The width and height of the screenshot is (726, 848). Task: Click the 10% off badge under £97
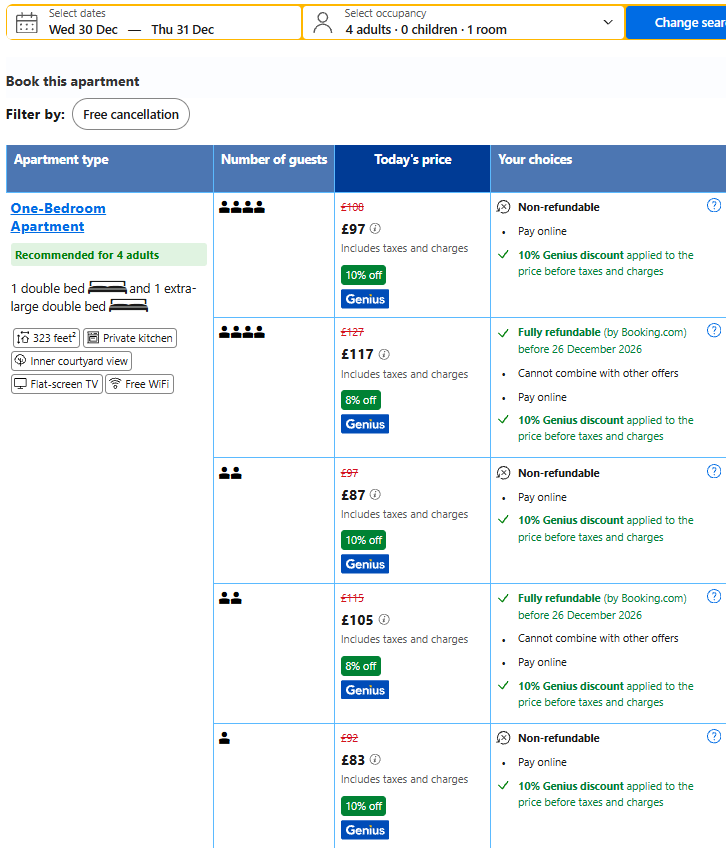(x=364, y=275)
